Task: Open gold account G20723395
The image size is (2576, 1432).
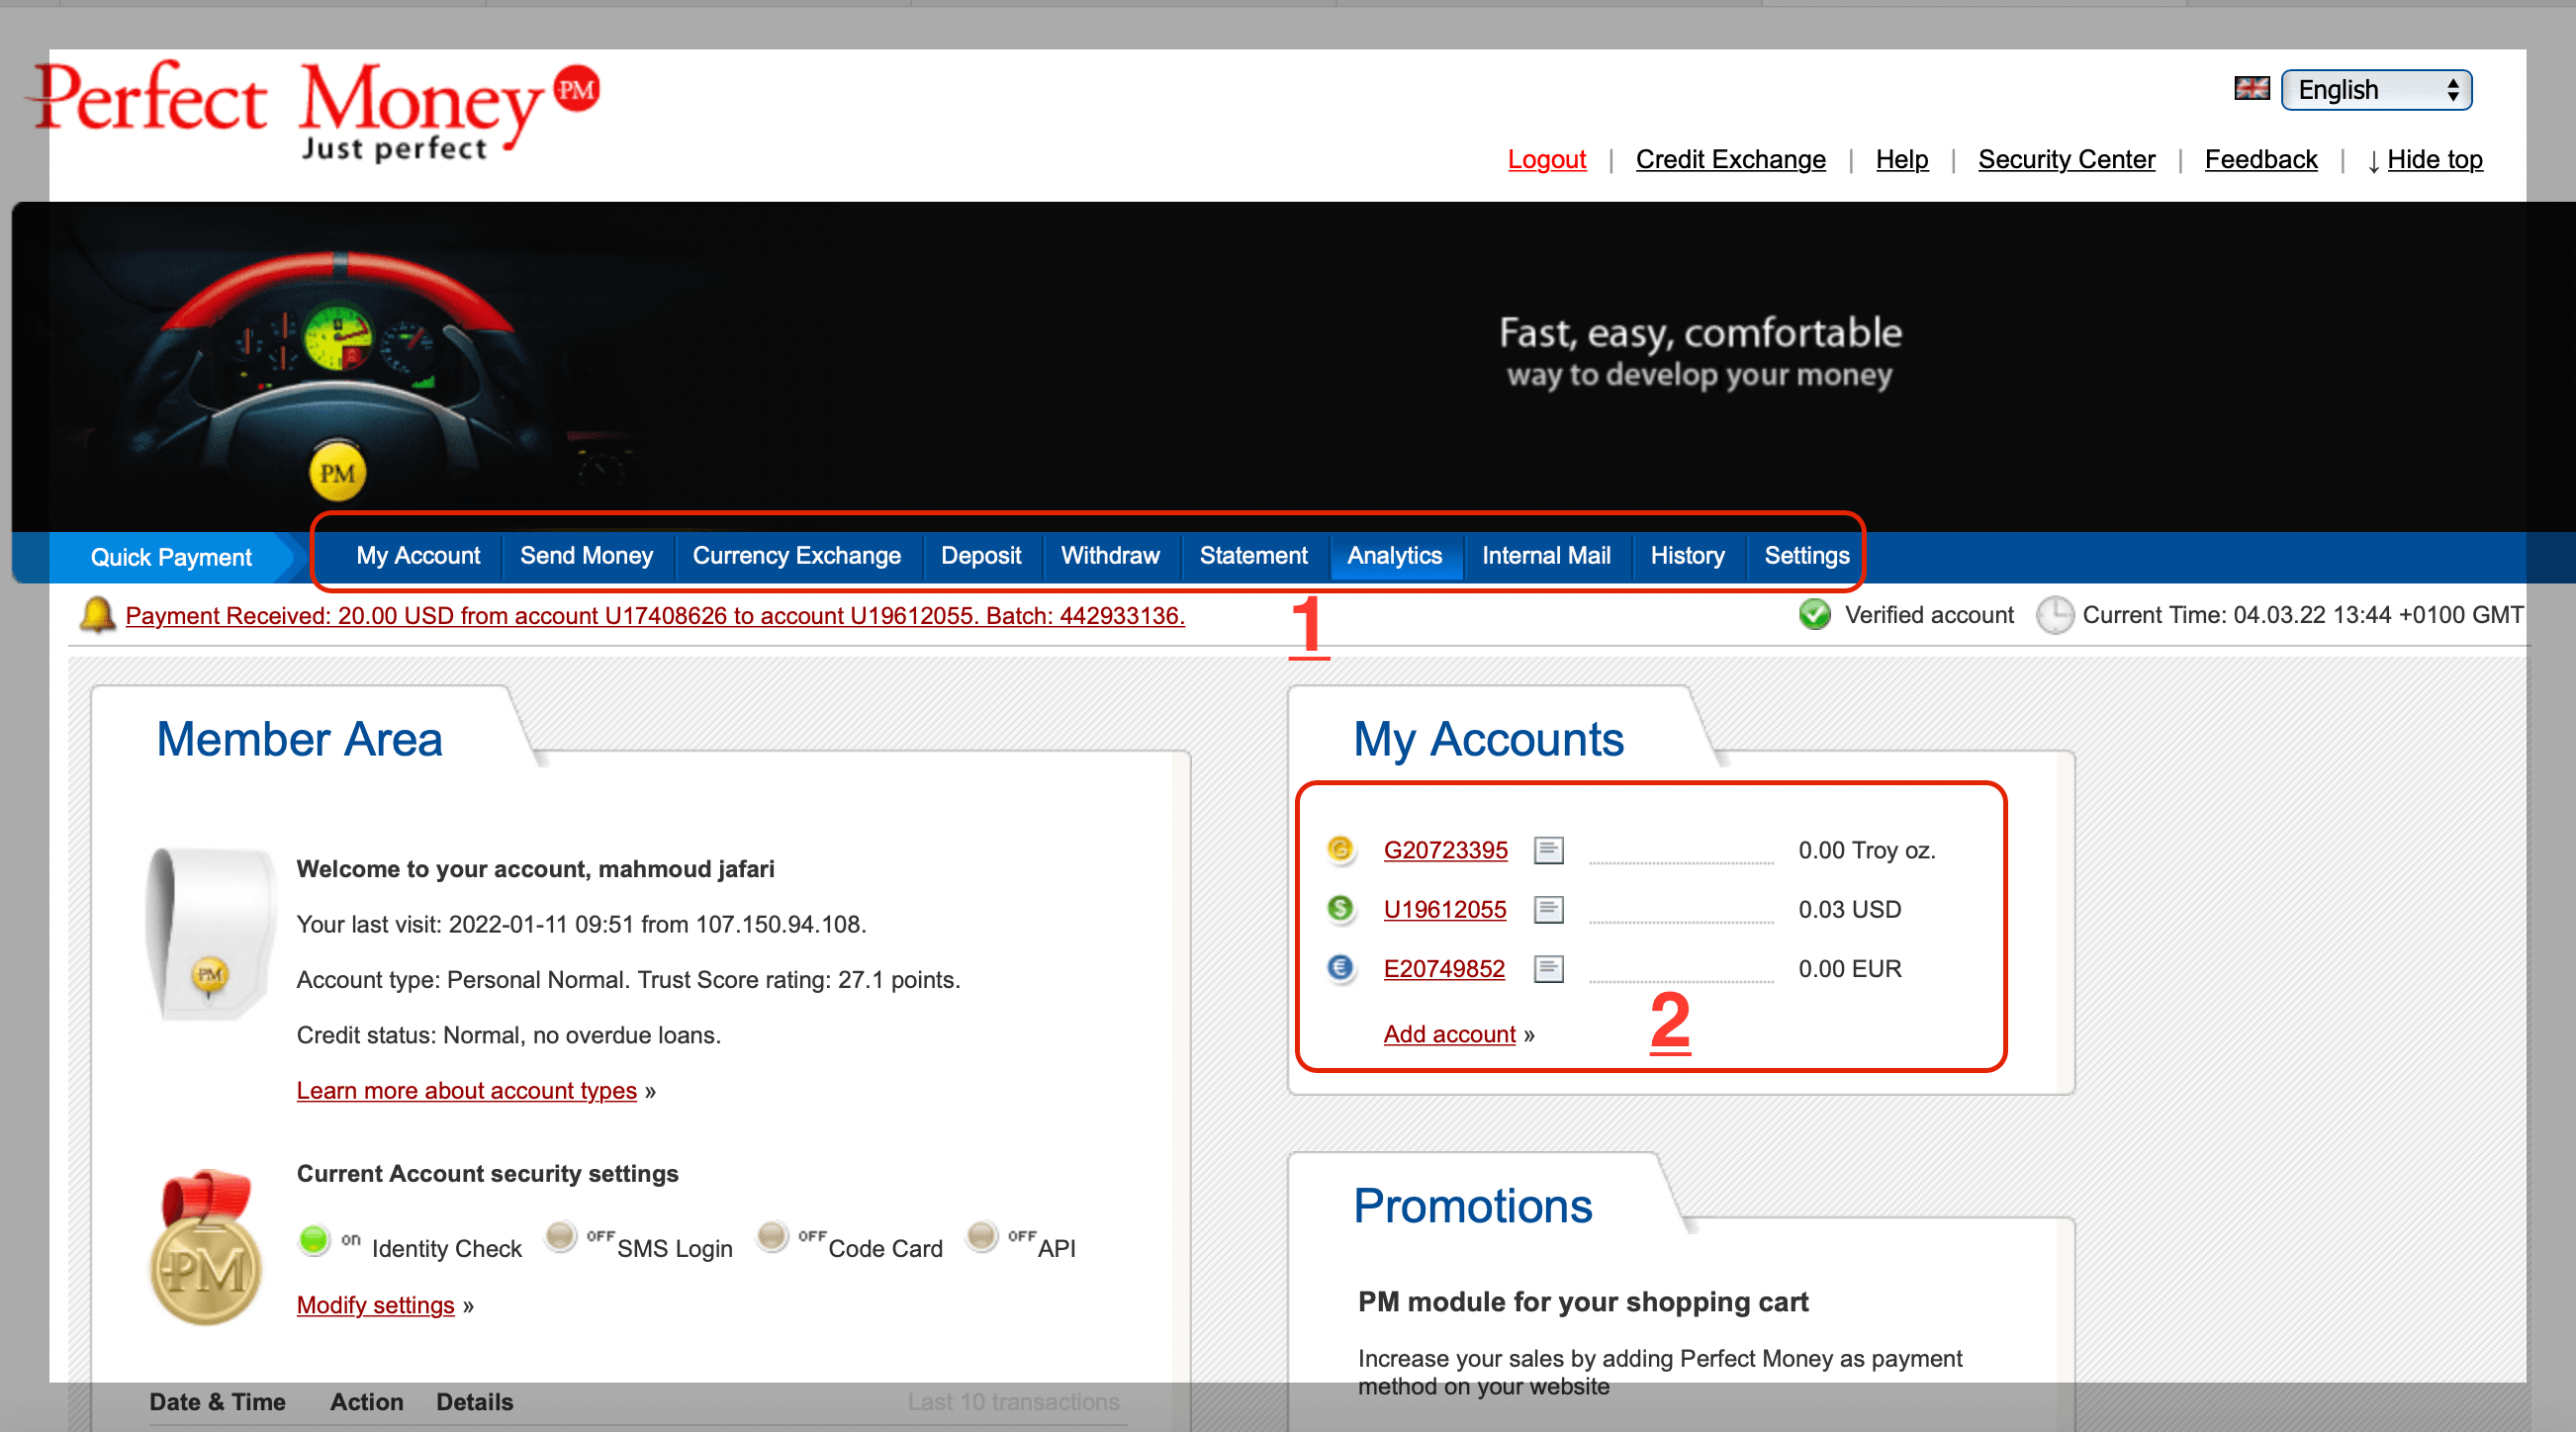Action: [x=1445, y=850]
